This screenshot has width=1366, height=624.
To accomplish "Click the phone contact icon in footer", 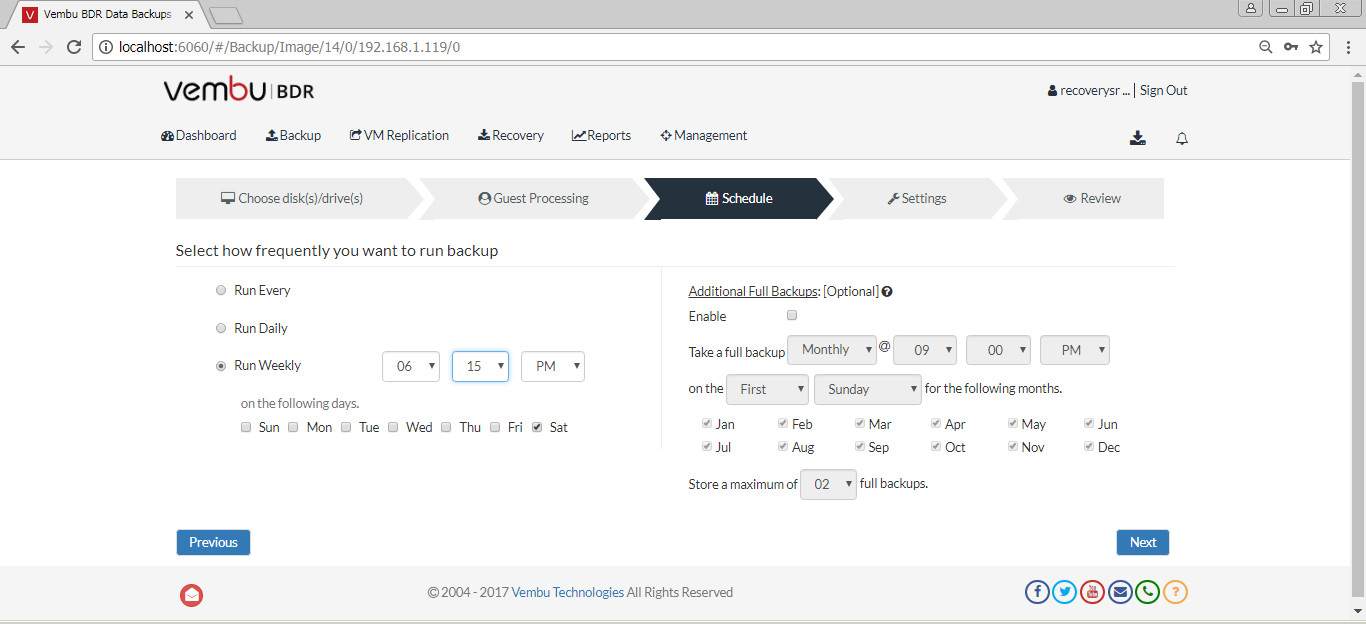I will 1147,592.
